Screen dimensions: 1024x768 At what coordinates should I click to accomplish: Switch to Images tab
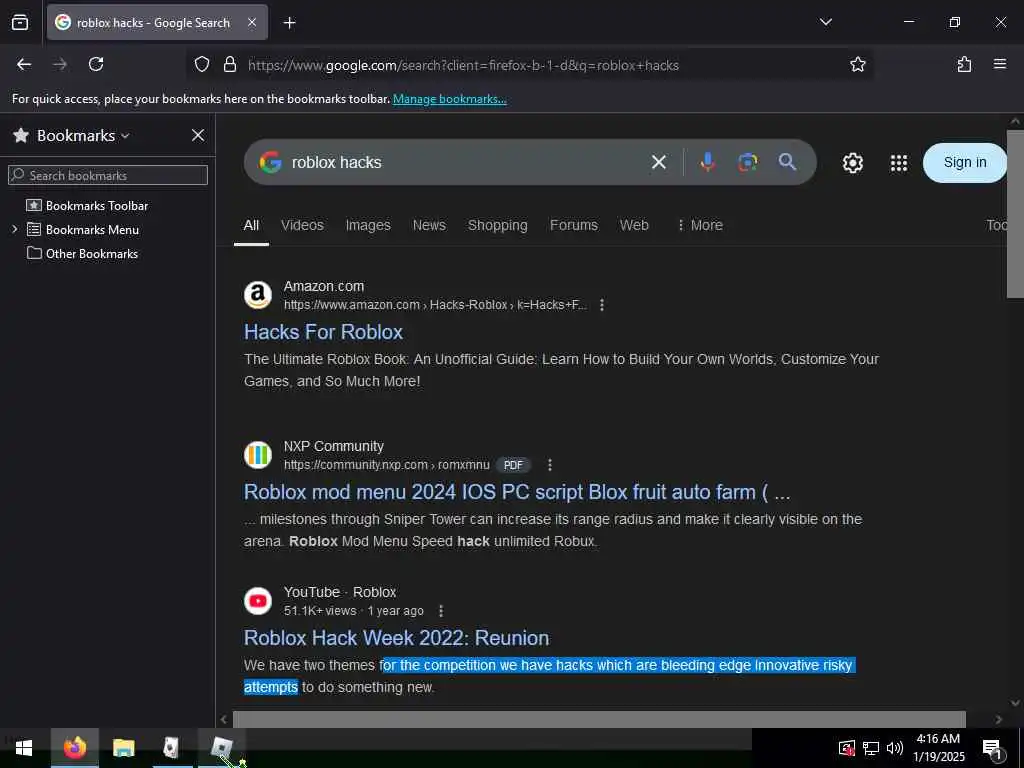click(368, 225)
